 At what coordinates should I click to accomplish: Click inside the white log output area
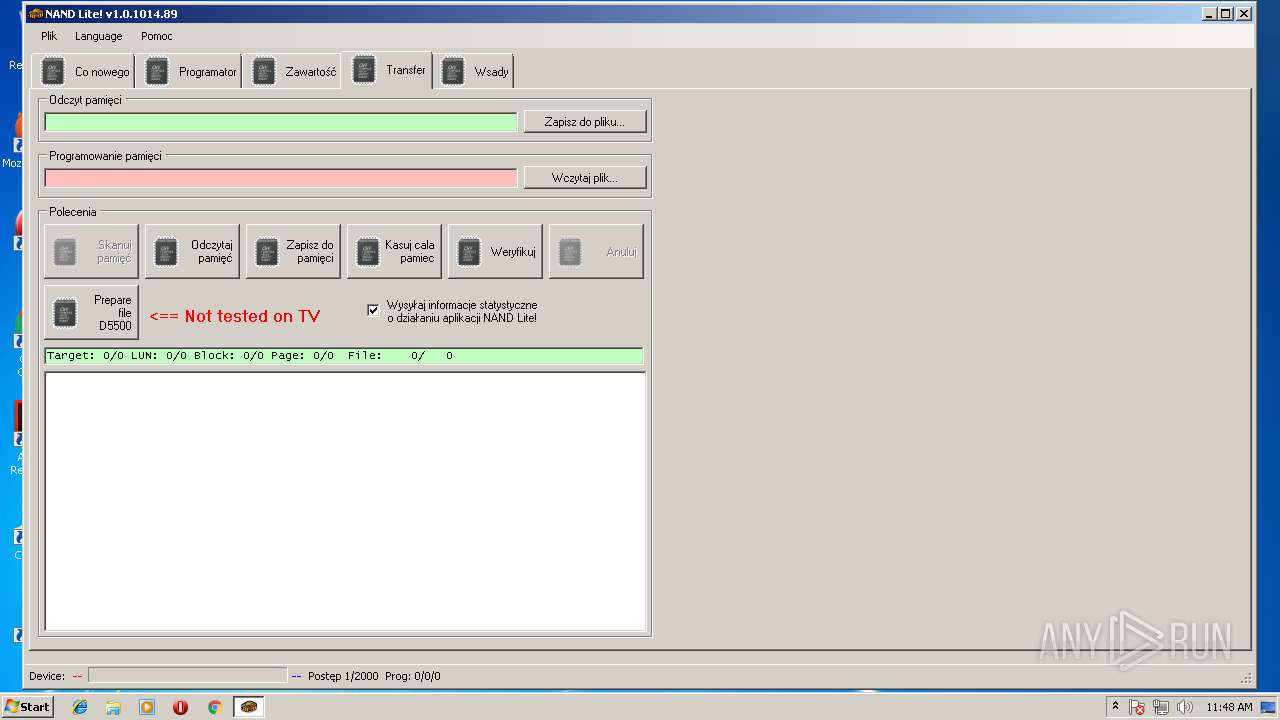tap(345, 501)
